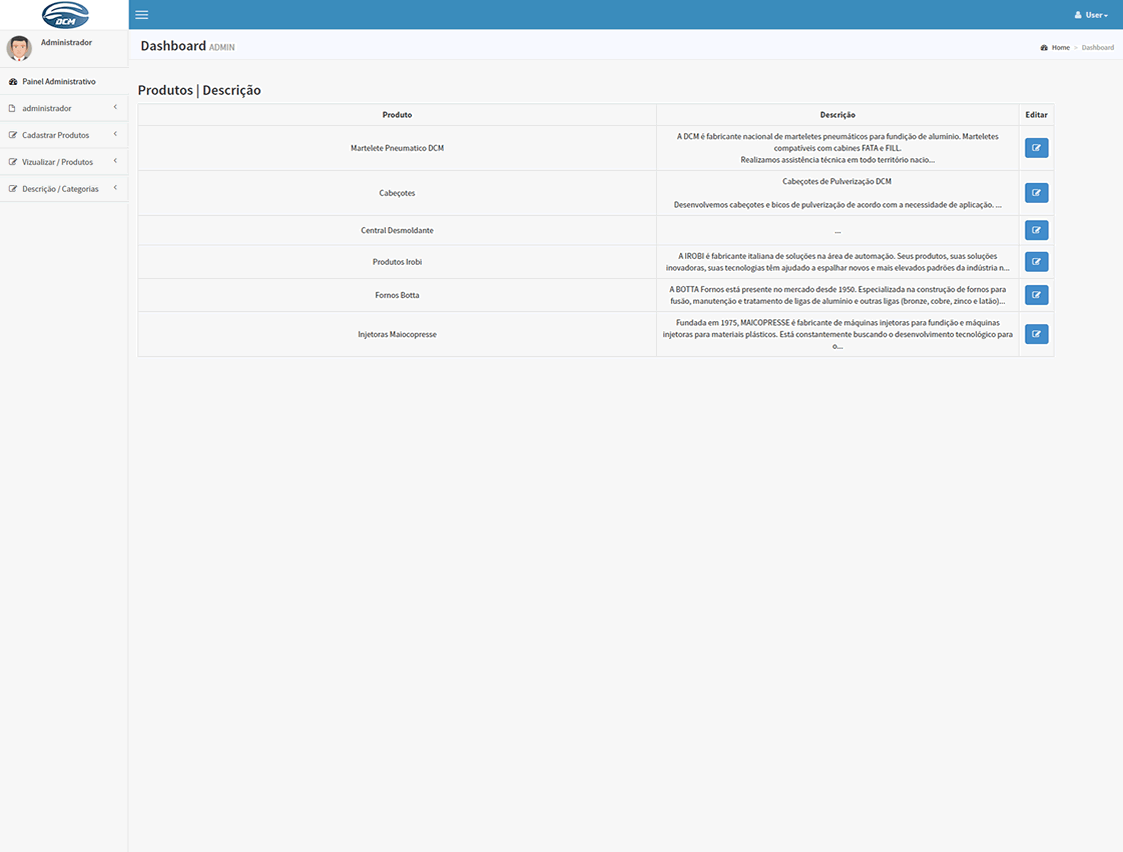The width and height of the screenshot is (1123, 852).
Task: Go to Home breadcrumb link
Action: [1060, 47]
